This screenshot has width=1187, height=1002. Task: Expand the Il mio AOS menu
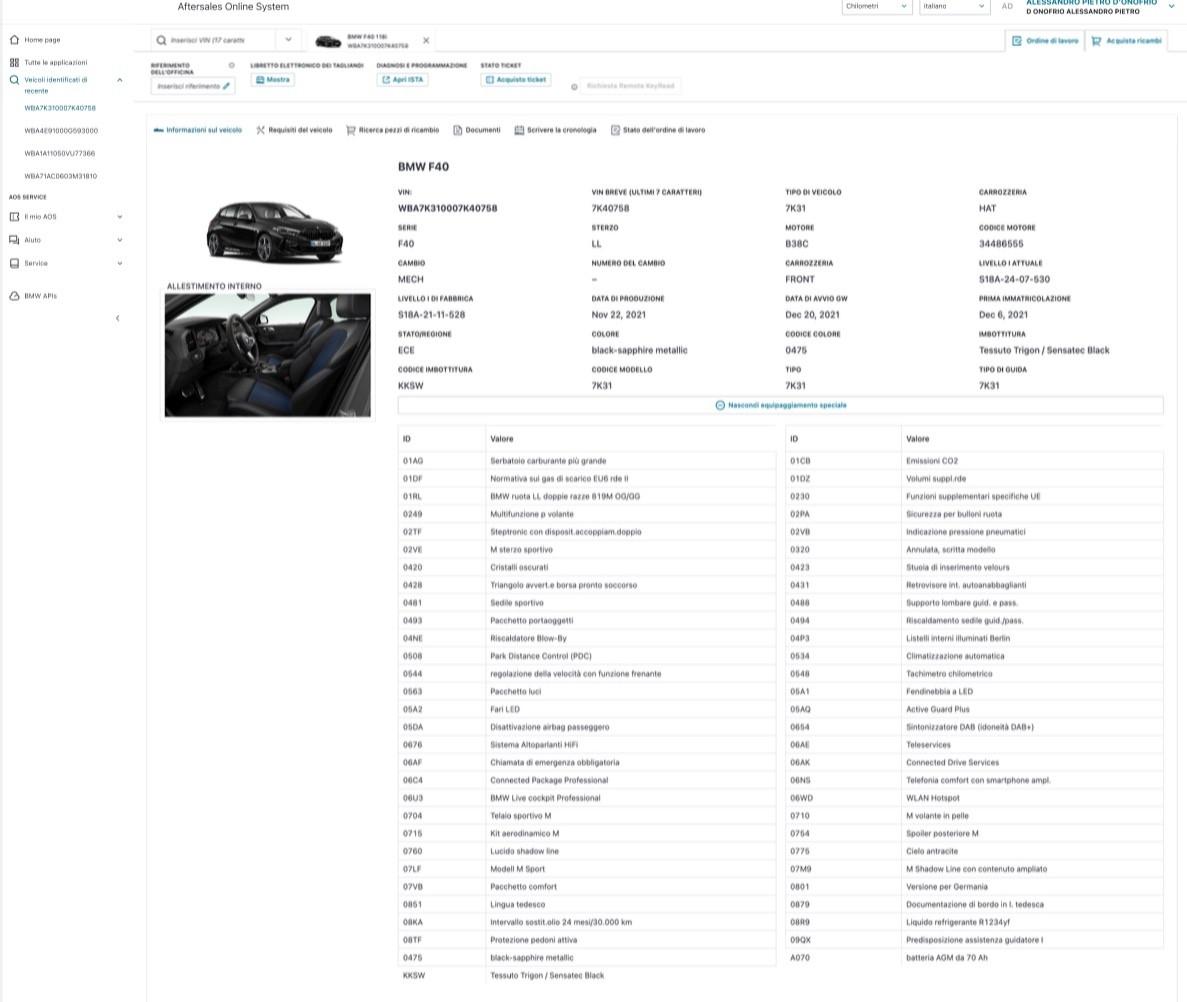(x=120, y=217)
